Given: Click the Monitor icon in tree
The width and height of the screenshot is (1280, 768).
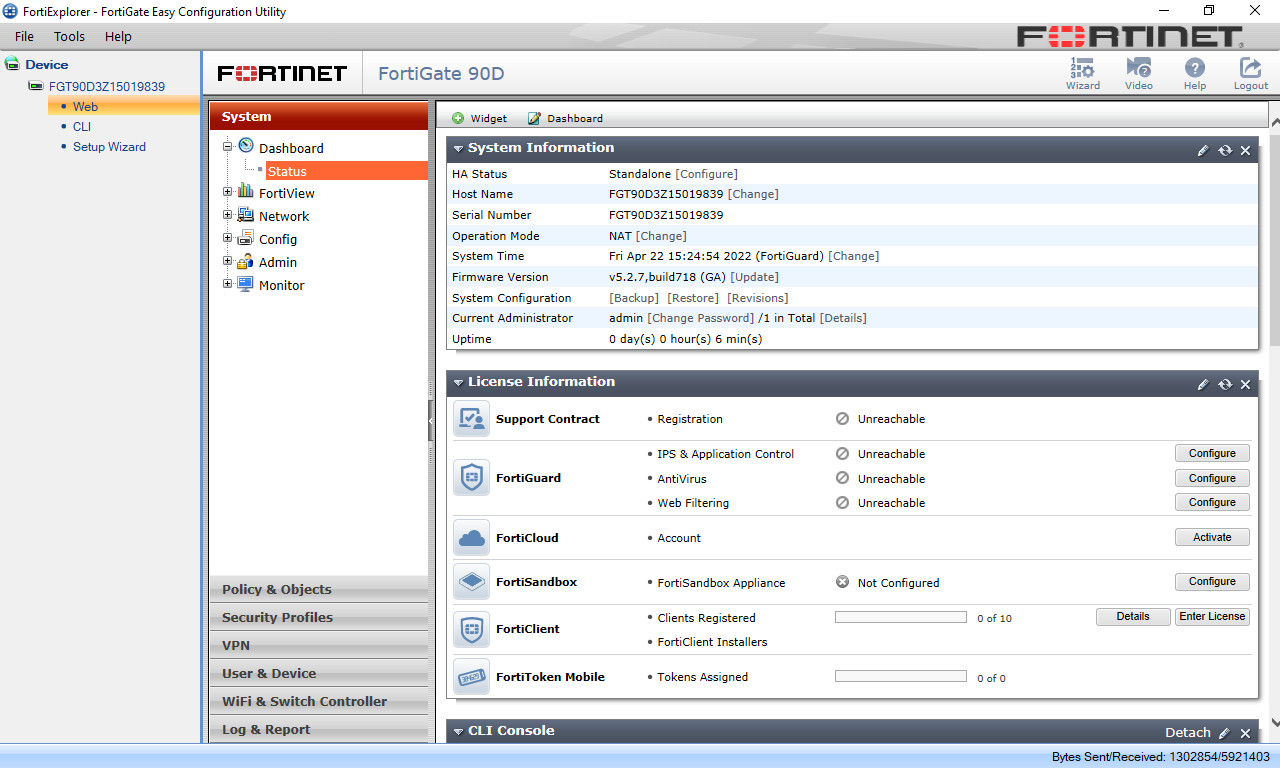Looking at the screenshot, I should point(245,284).
